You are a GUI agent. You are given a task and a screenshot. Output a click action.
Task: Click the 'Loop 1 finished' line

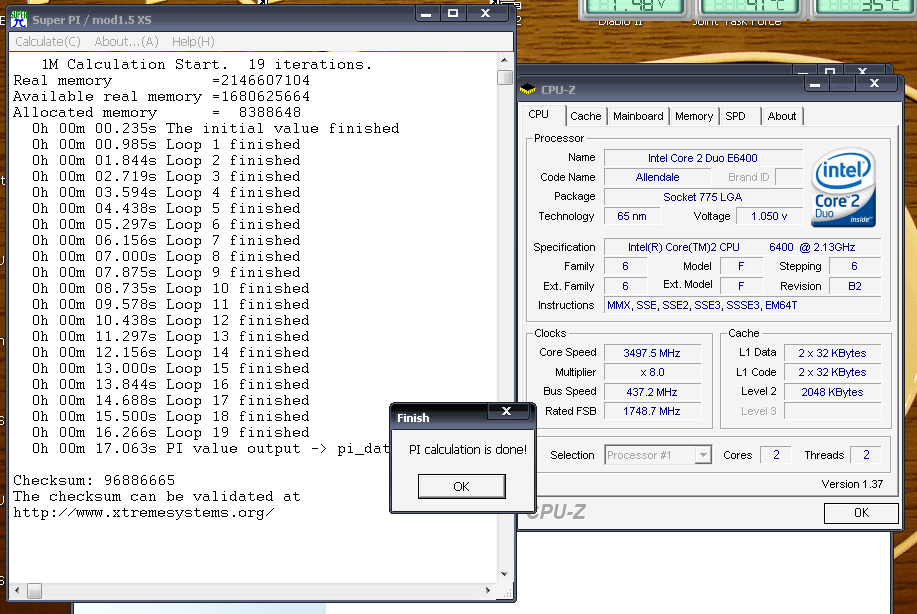[x=166, y=144]
